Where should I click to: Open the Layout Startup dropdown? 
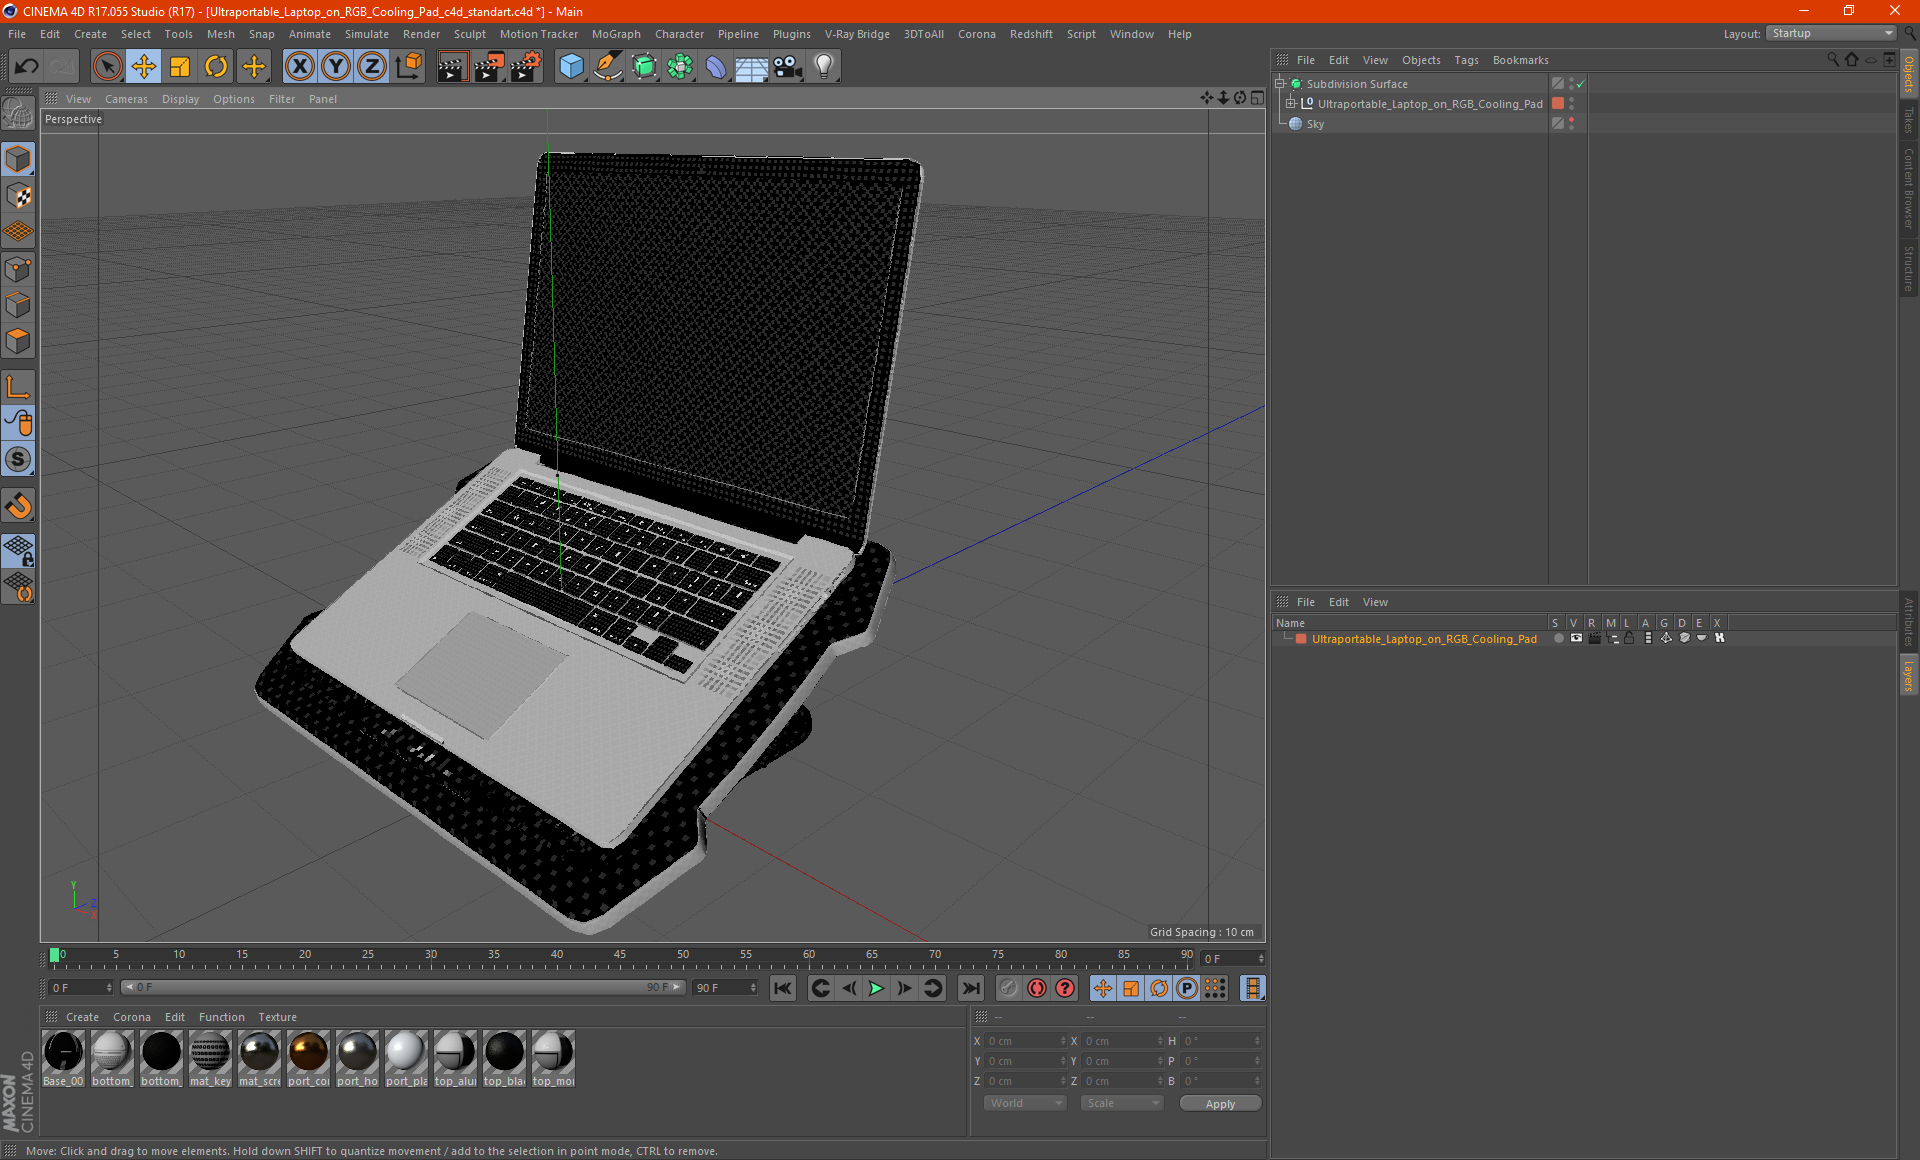[1832, 33]
